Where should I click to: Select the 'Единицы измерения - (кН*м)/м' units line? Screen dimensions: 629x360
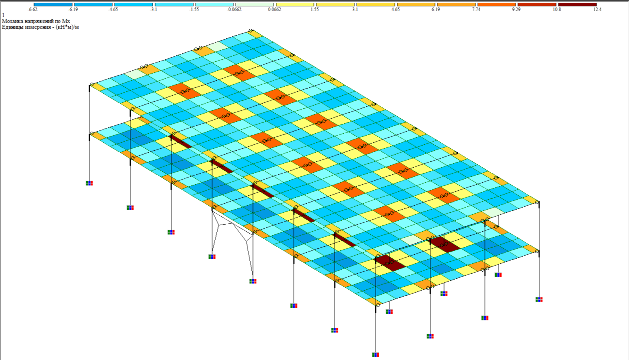point(41,27)
